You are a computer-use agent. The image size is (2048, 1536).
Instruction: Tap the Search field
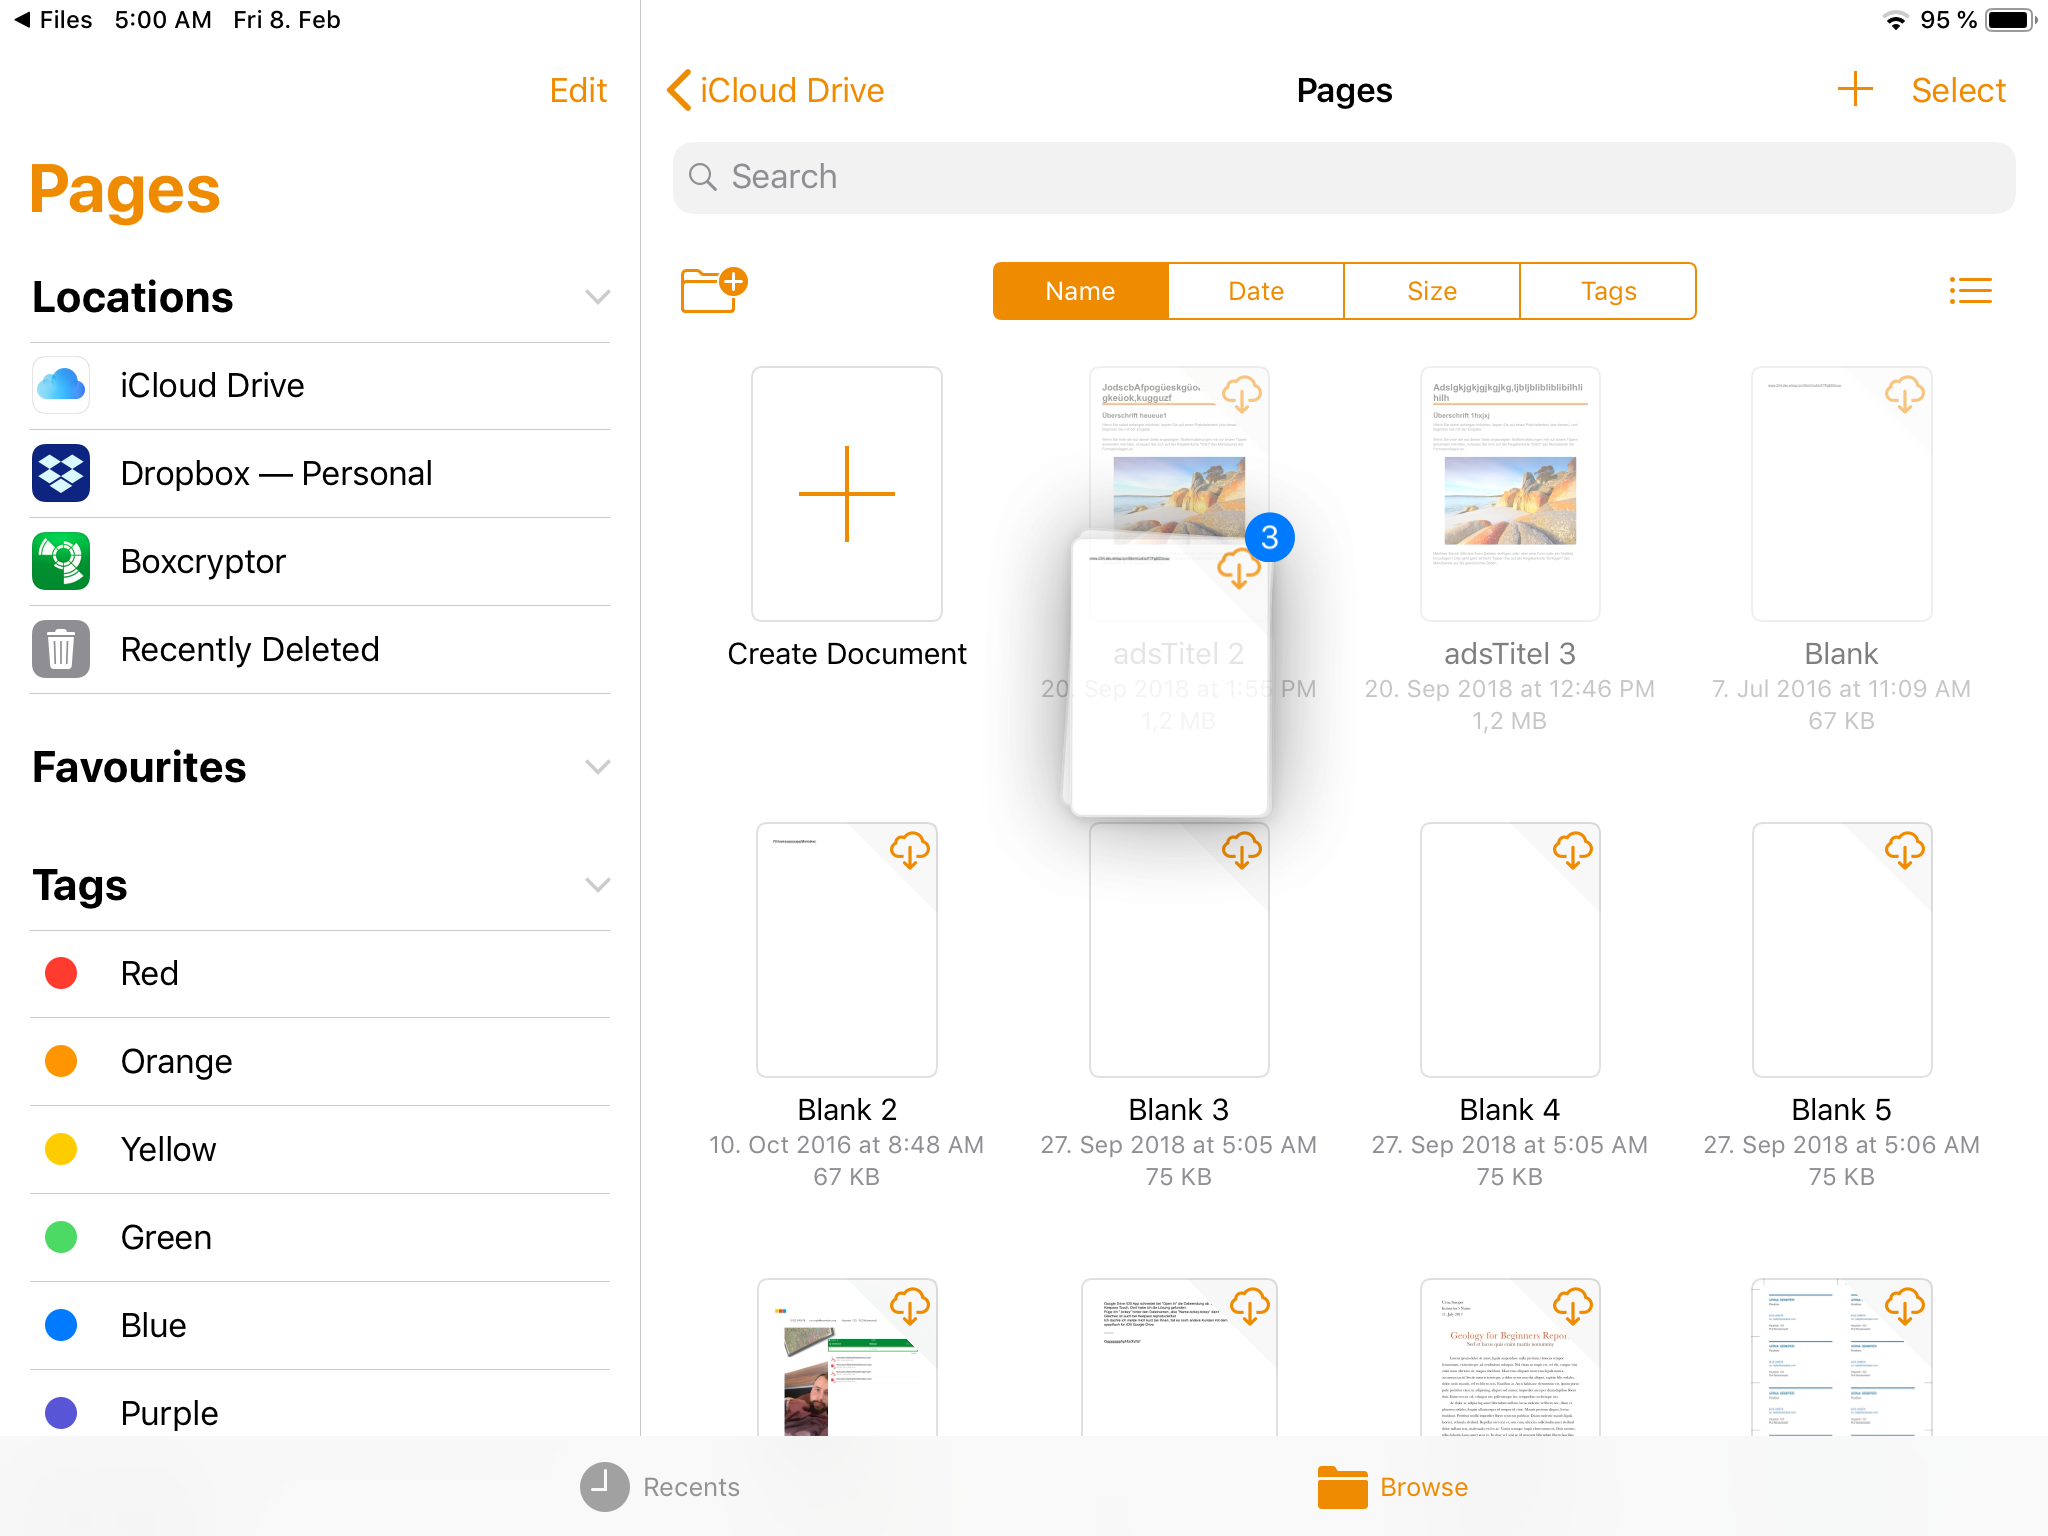(1343, 177)
